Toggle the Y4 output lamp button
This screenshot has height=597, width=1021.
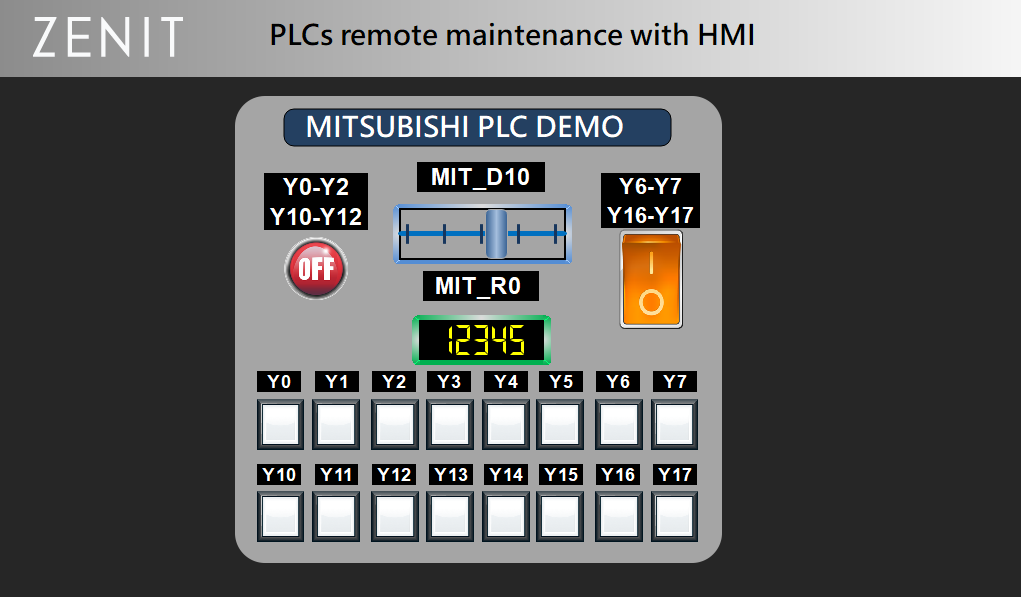click(x=506, y=424)
